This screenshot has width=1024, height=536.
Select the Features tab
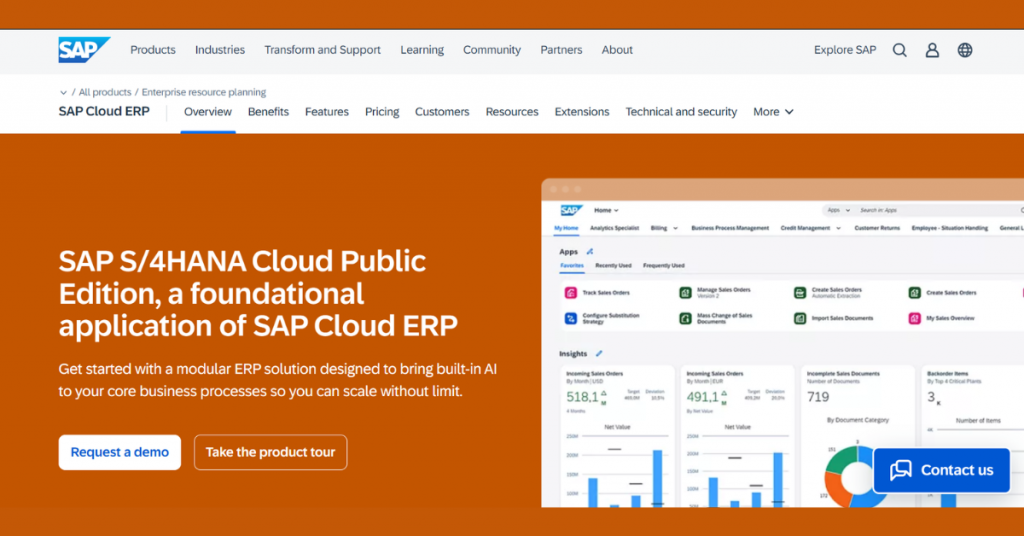[x=327, y=112]
